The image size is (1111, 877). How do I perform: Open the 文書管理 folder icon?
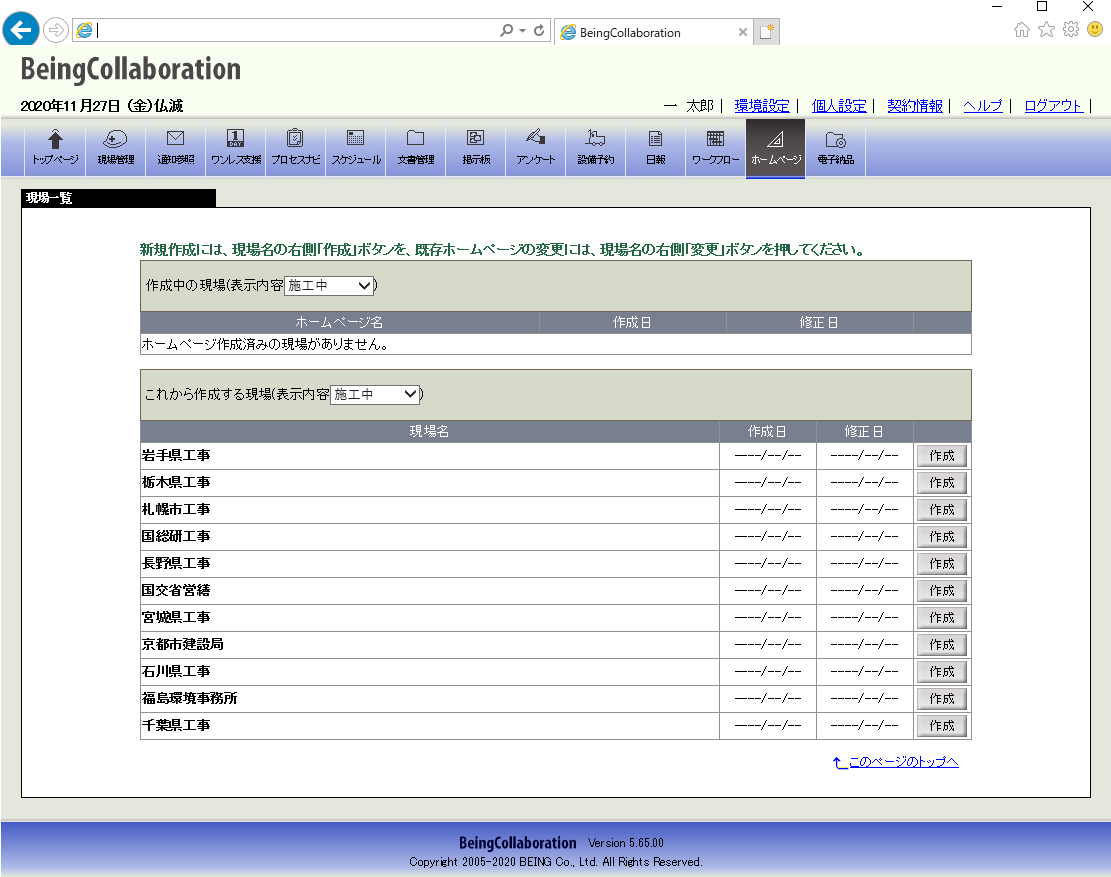click(416, 147)
